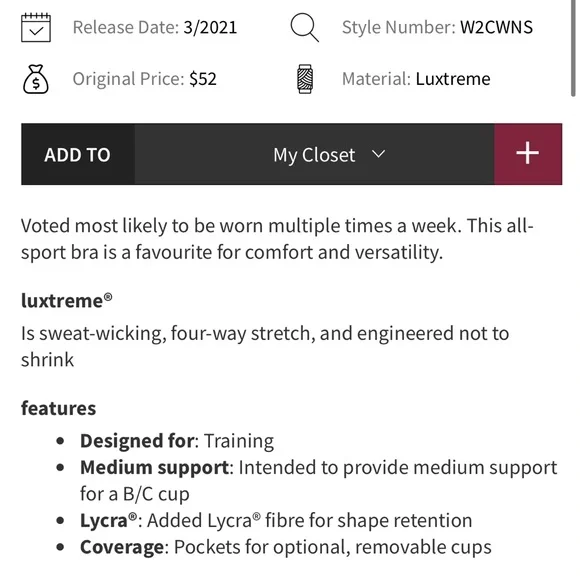Click the Lycra shape retention bullet
The height and width of the screenshot is (580, 580).
276,520
